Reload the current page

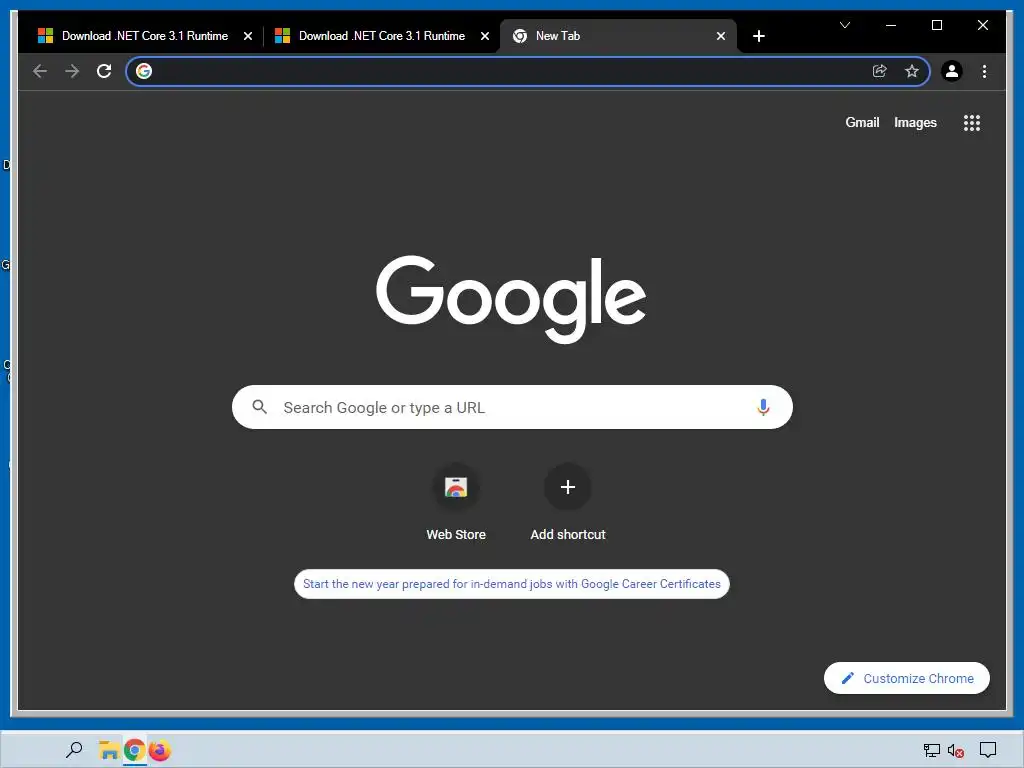pos(104,71)
